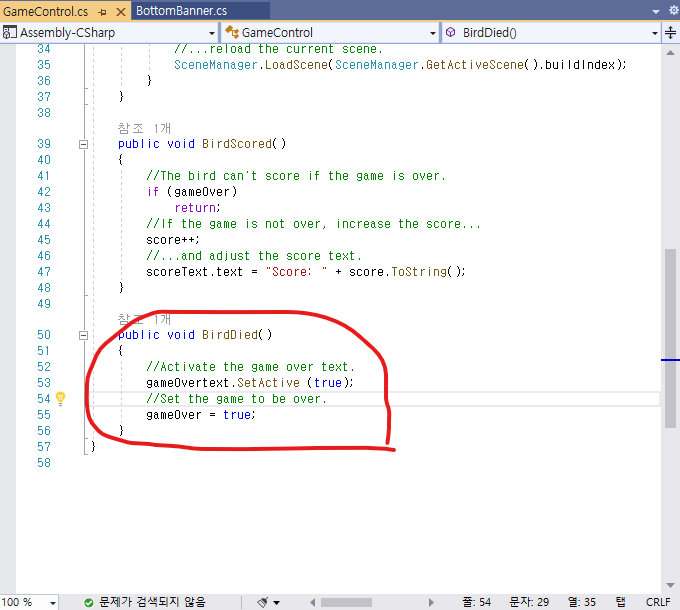Click the vertical scrollbar thumb
The width and height of the screenshot is (680, 610).
tap(670, 338)
